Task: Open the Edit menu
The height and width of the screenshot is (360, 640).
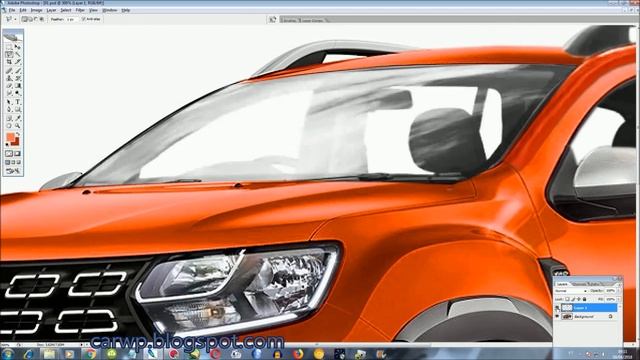Action: click(23, 10)
